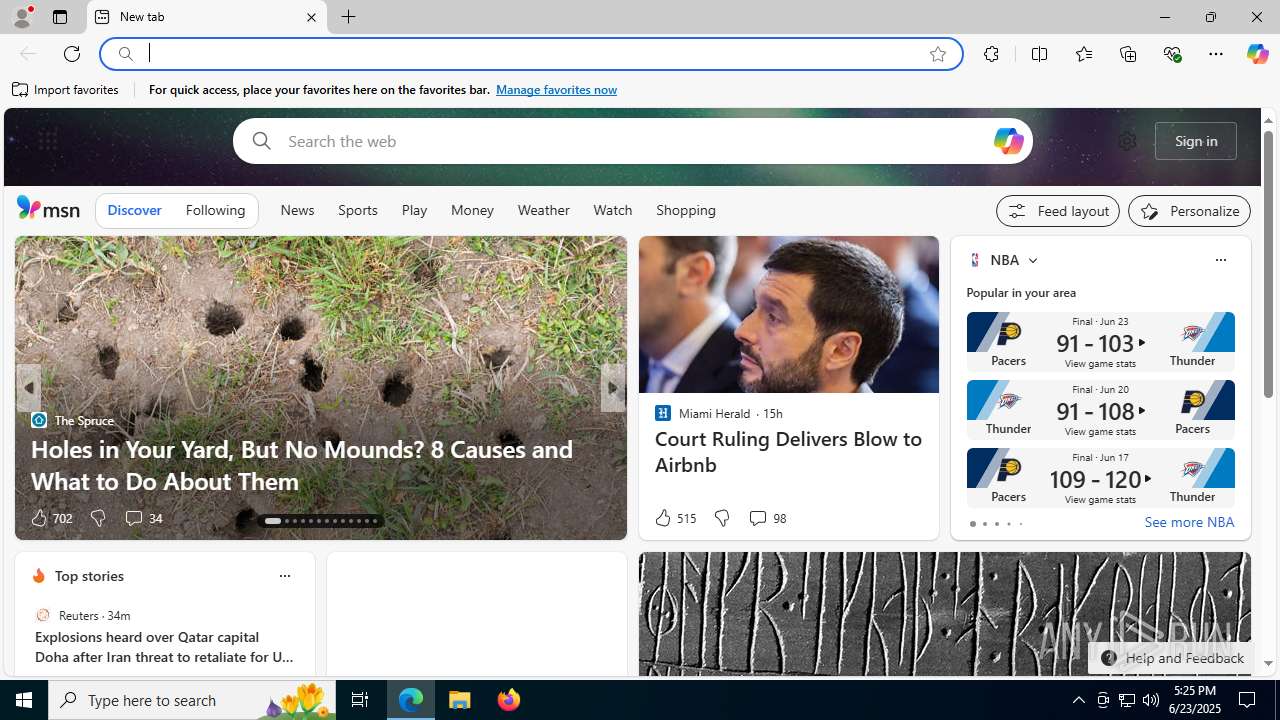1280x720 pixels.
Task: Add this page to favorites star
Action: [937, 54]
